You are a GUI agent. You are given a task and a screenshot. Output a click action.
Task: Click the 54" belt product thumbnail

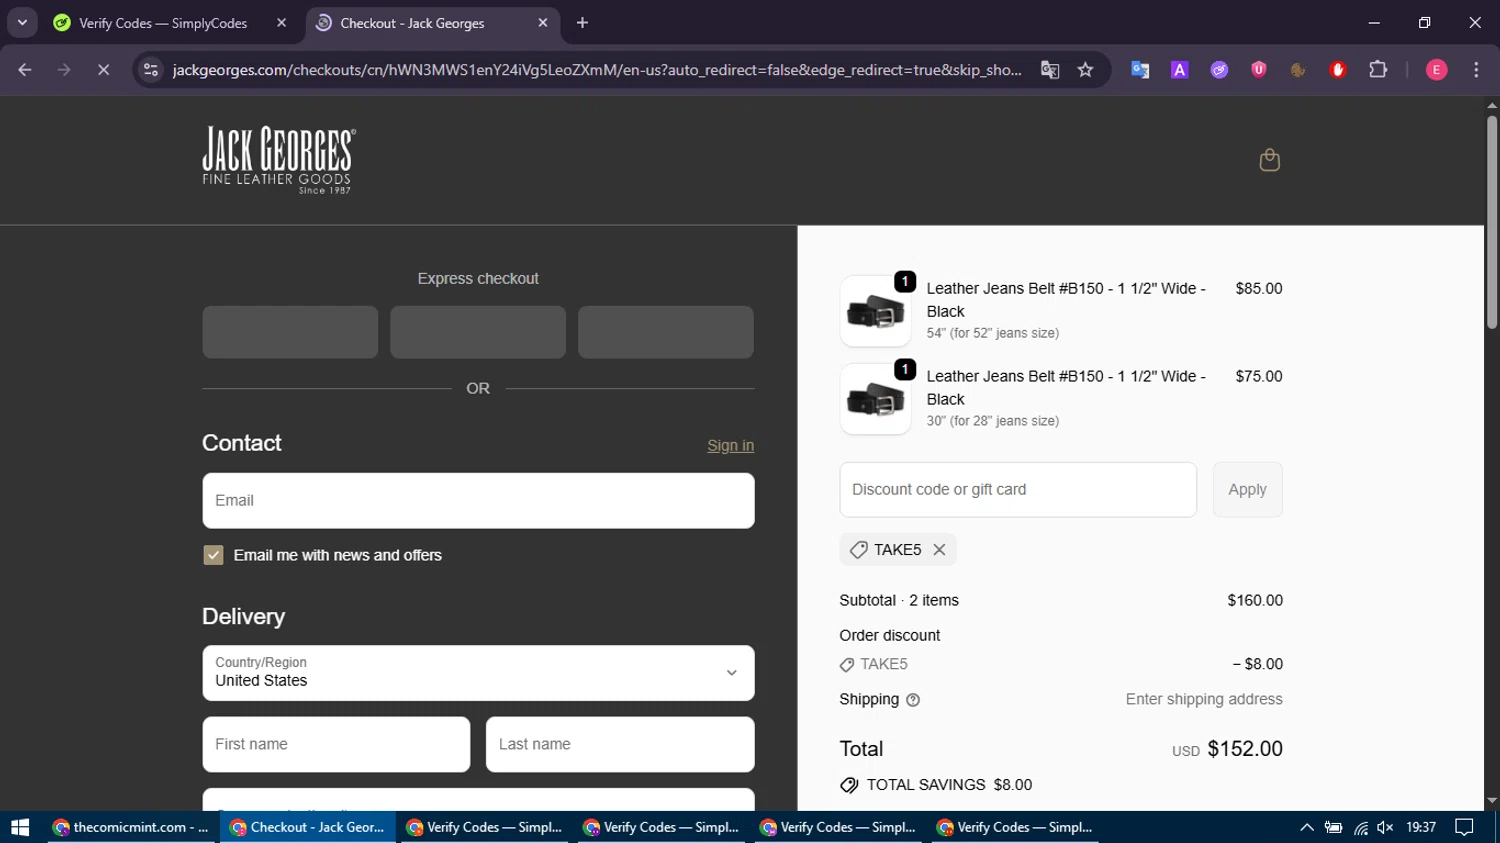875,311
